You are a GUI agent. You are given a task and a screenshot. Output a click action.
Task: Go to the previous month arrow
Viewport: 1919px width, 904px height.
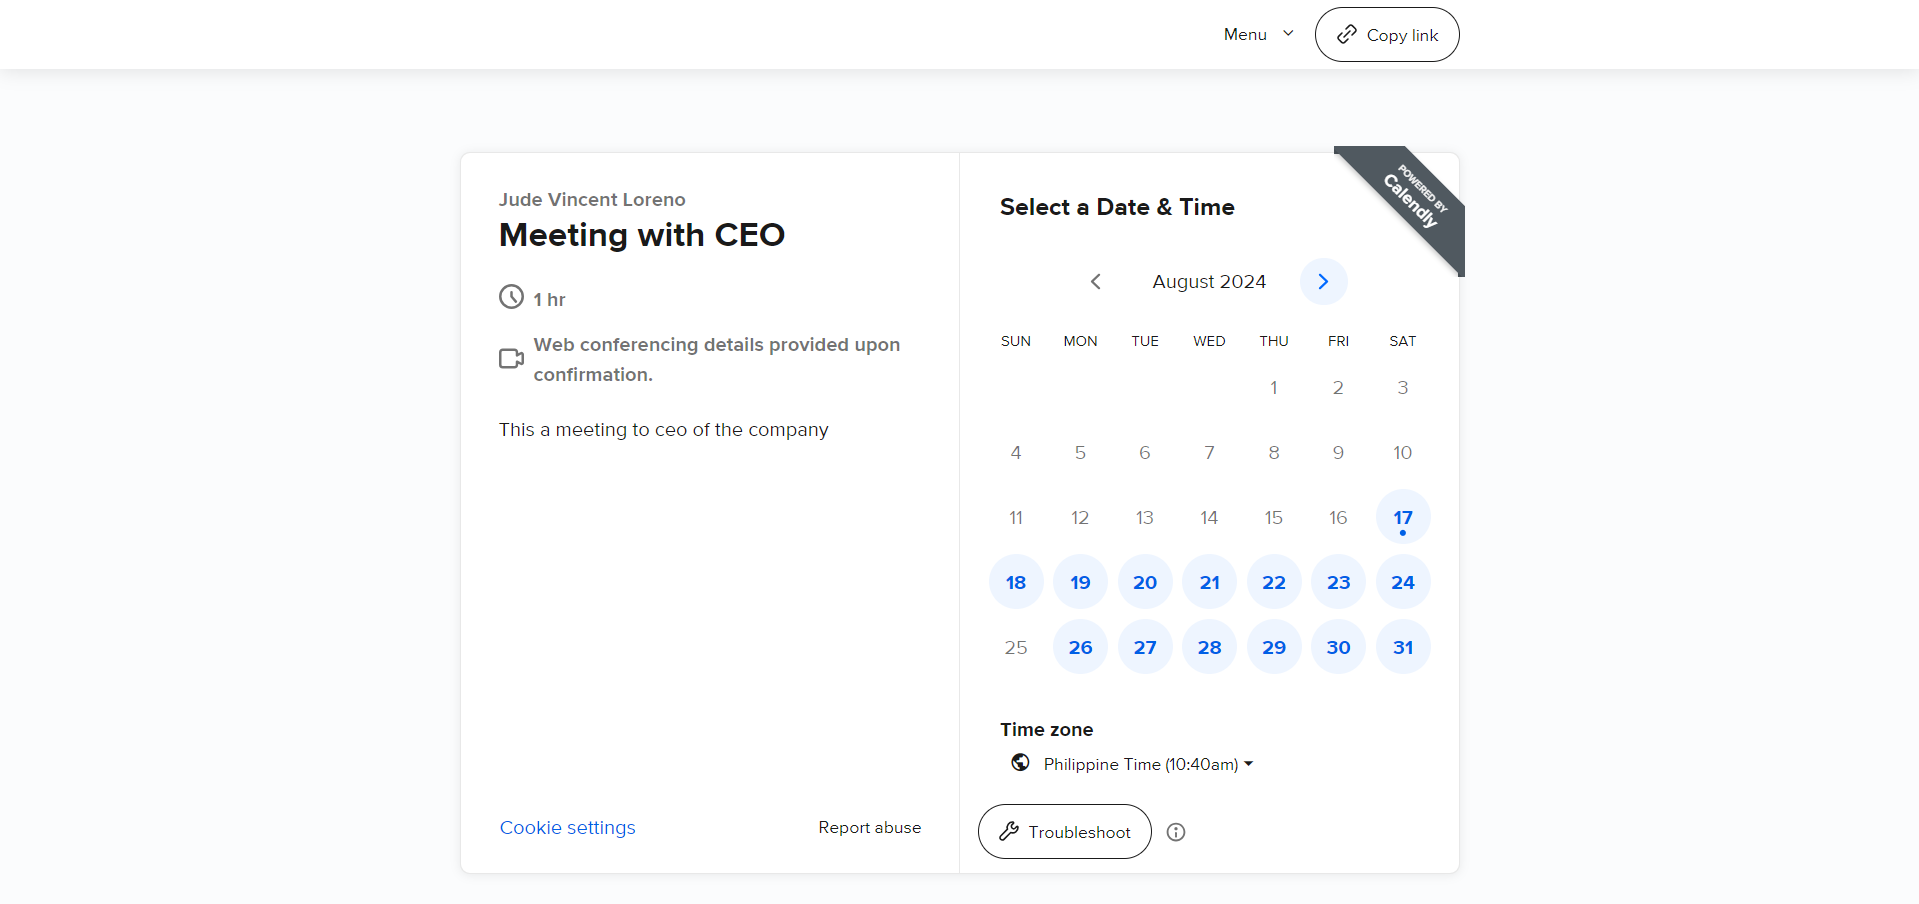click(1096, 282)
